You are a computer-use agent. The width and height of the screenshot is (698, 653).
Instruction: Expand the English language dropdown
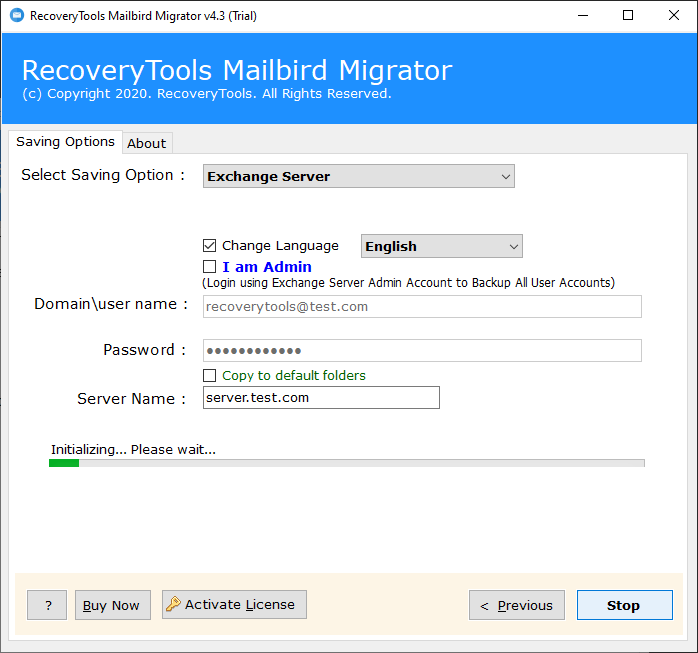click(x=442, y=246)
